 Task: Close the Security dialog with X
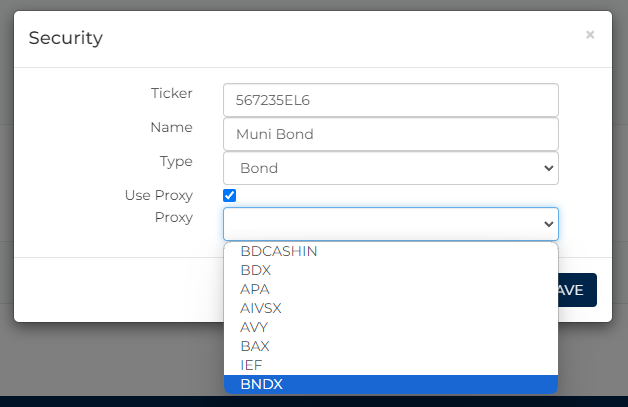coord(590,35)
